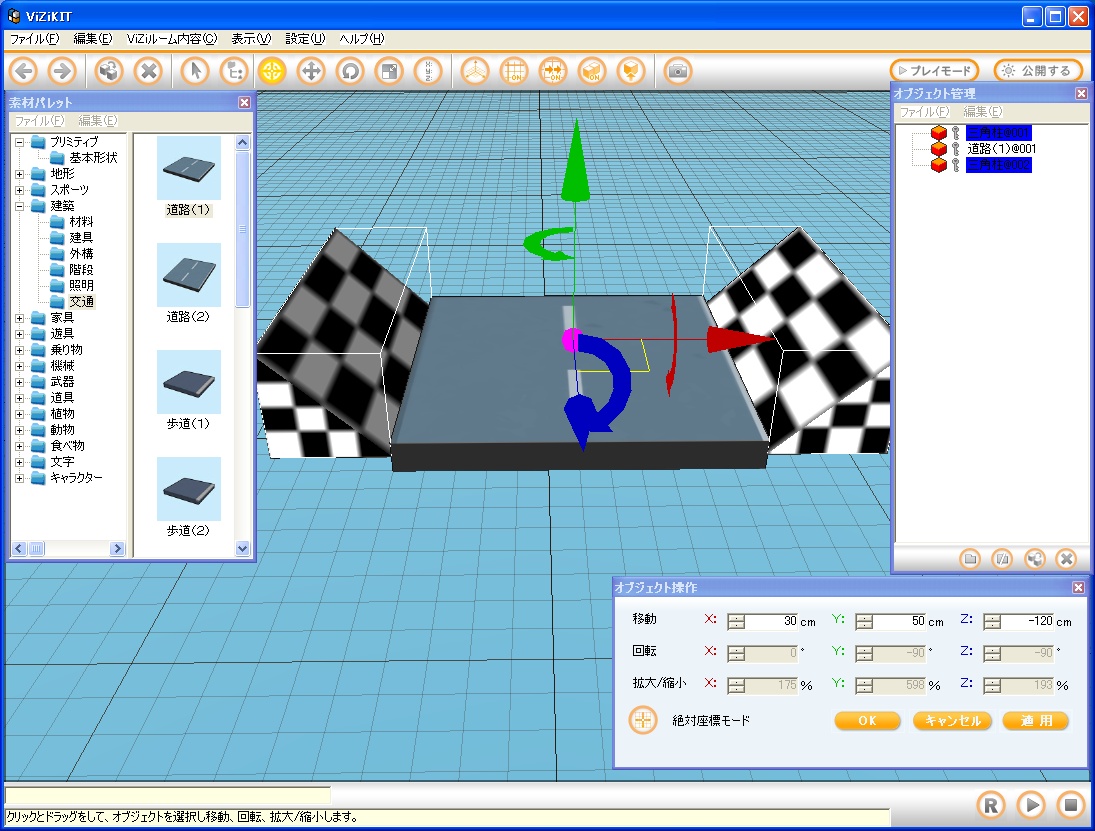This screenshot has height=831, width=1095.
Task: Expand the 地形 folder in material palette
Action: click(20, 174)
